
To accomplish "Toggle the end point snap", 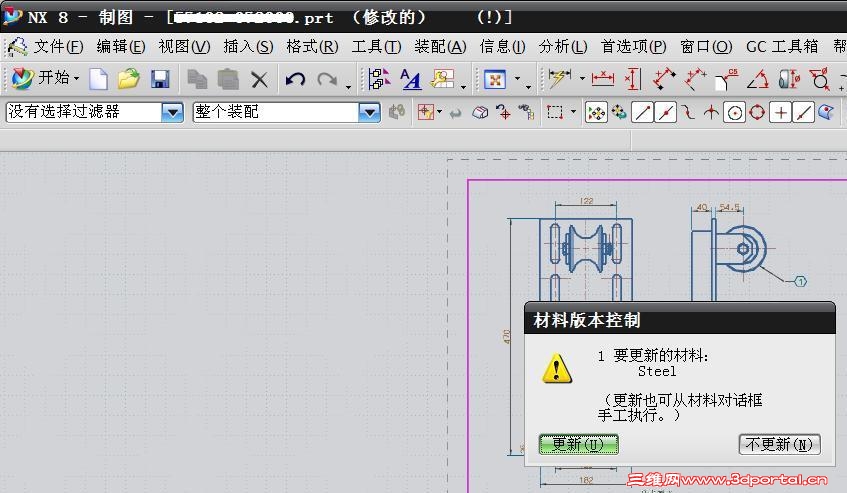I will coord(642,113).
